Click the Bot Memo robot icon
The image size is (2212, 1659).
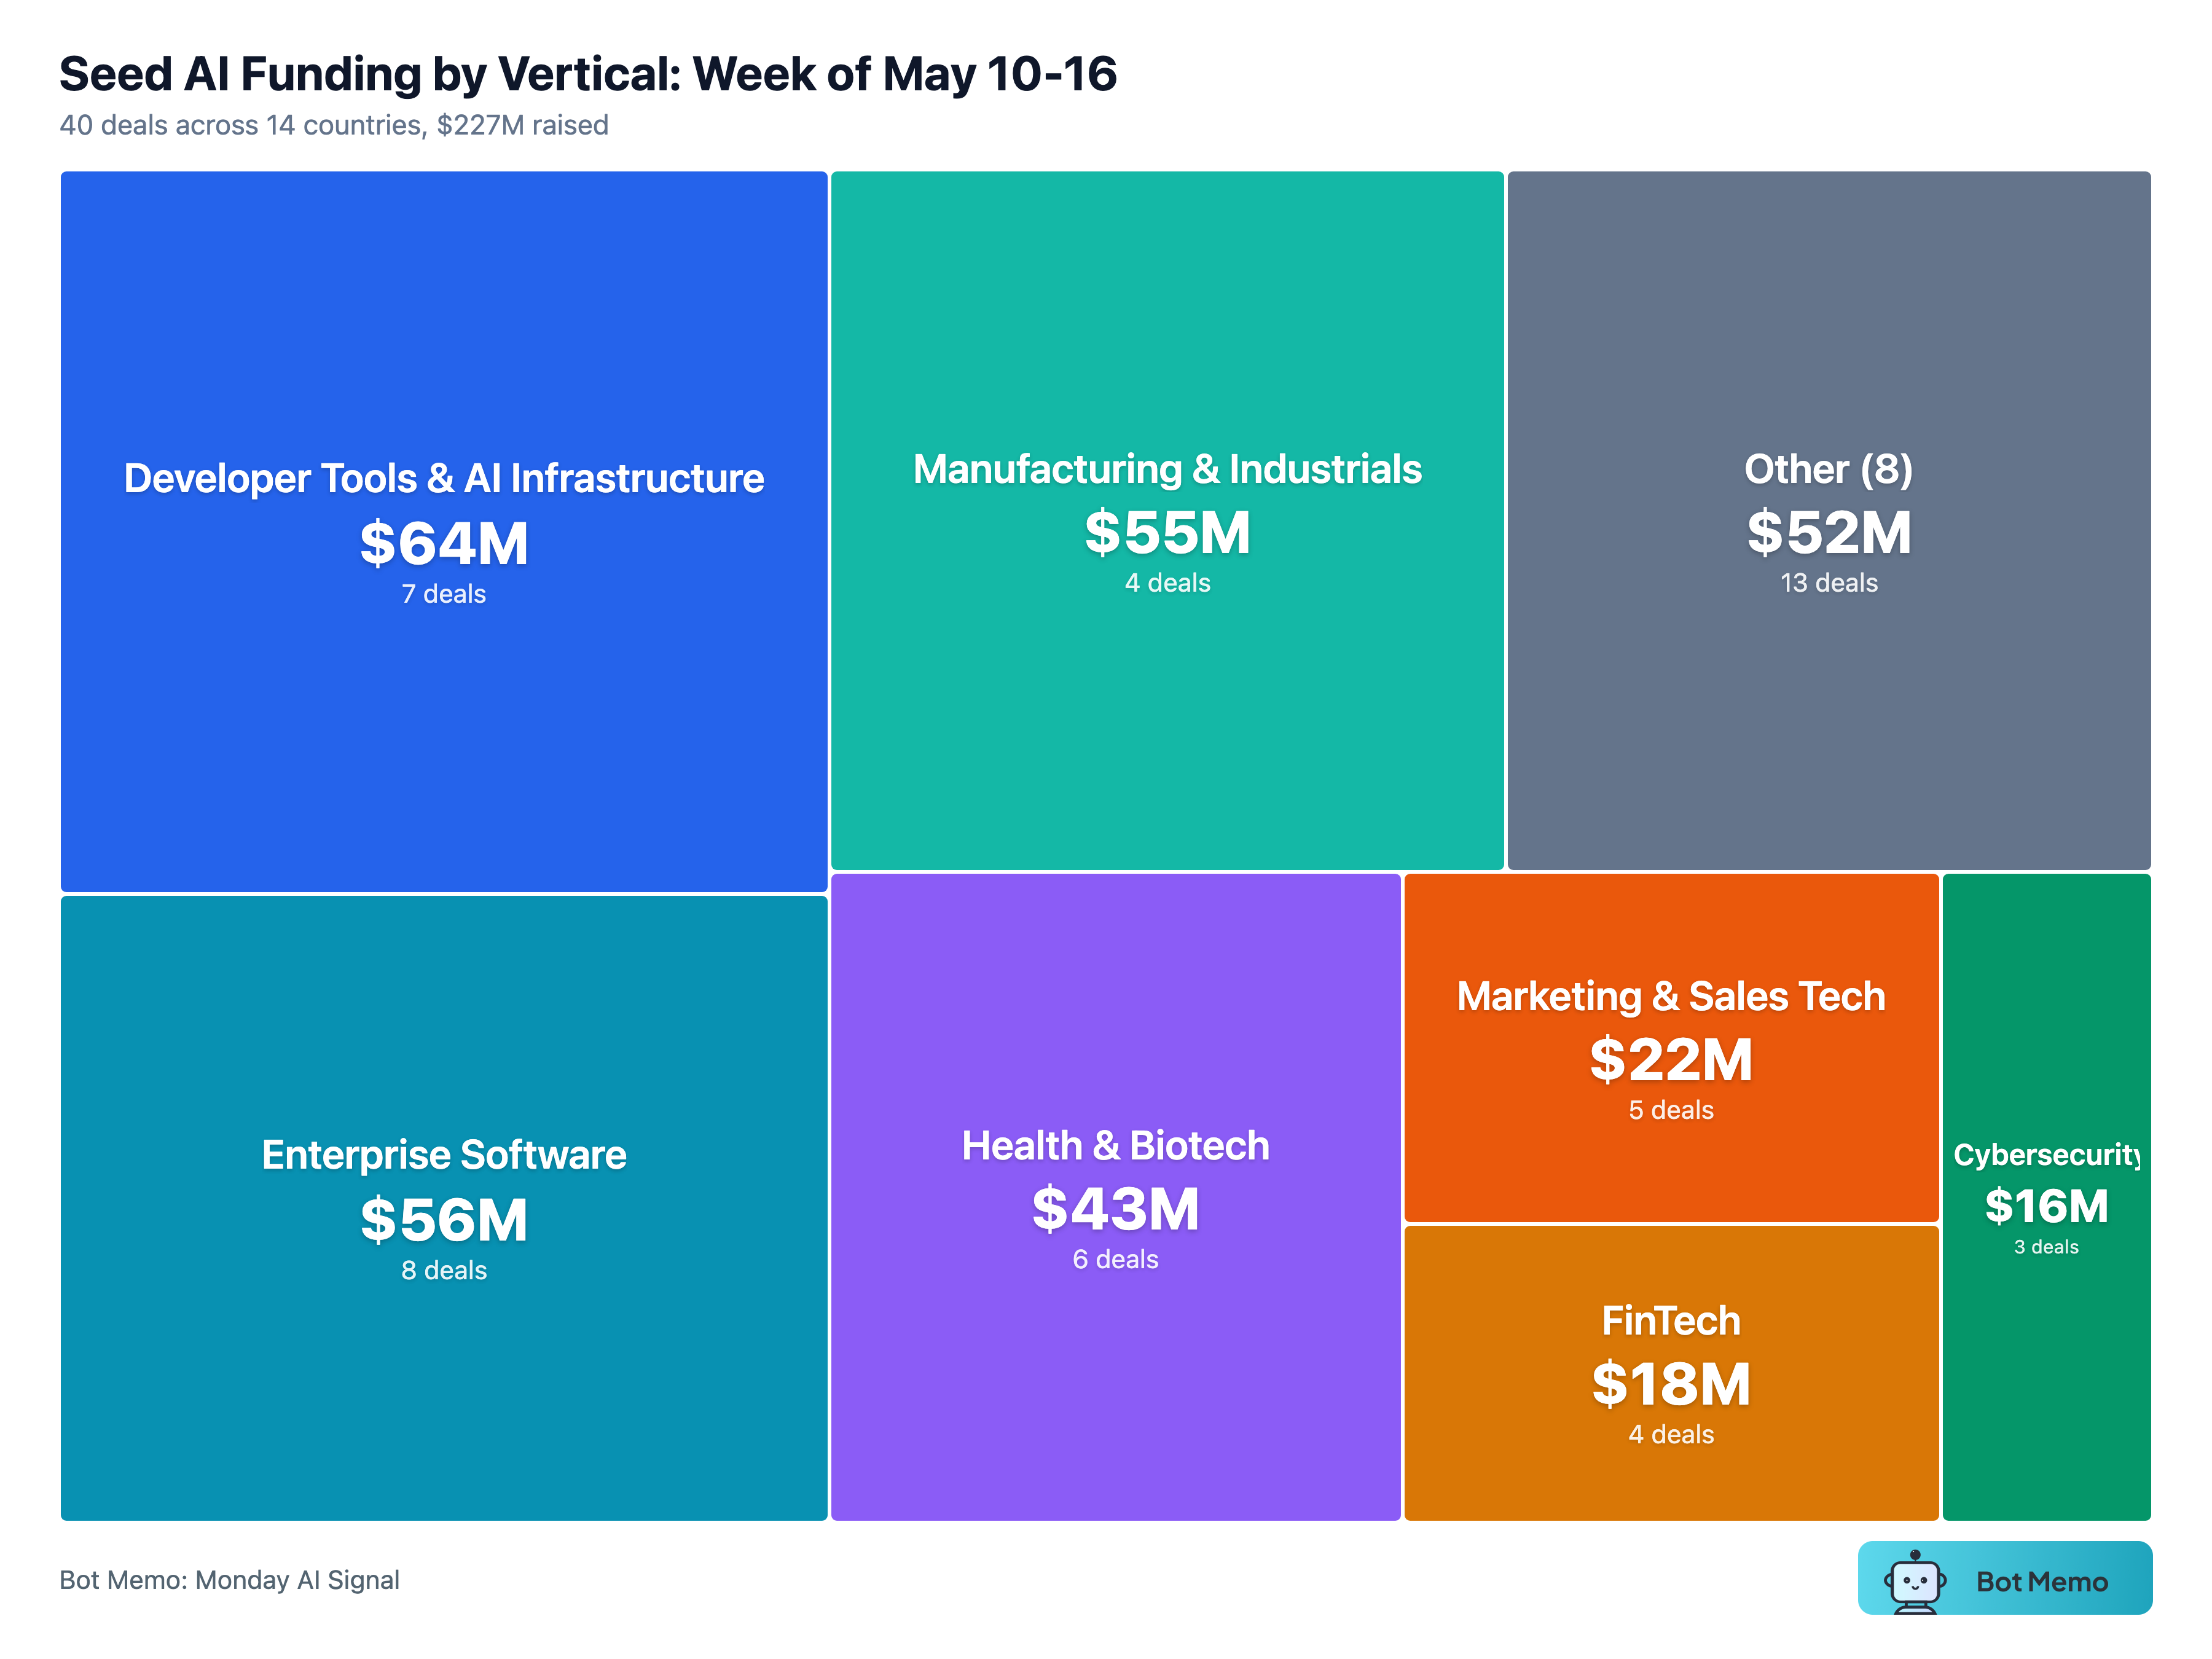click(x=1914, y=1582)
